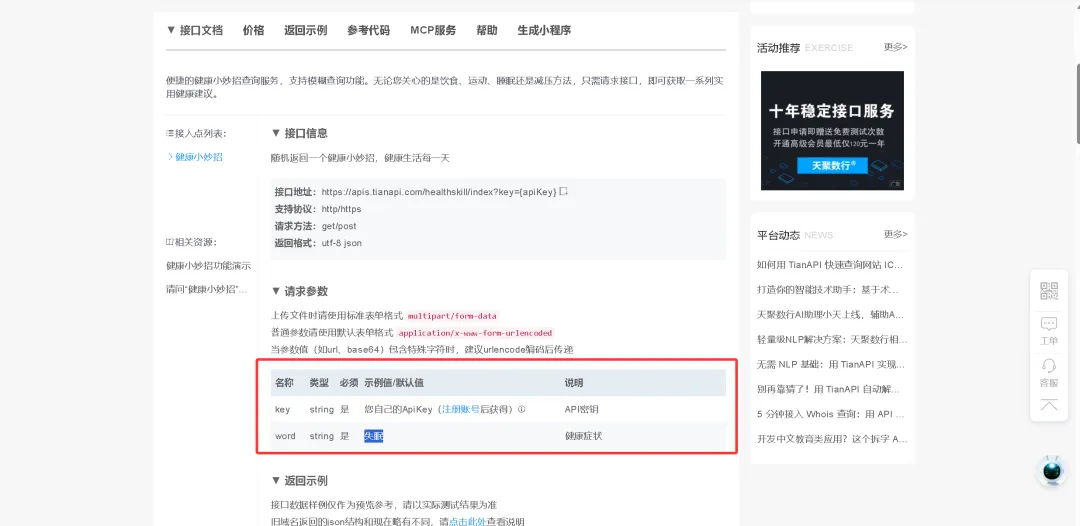1080x526 pixels.
Task: Click the API URL text apis.tianapi.com/healthskill
Action: tap(439, 191)
